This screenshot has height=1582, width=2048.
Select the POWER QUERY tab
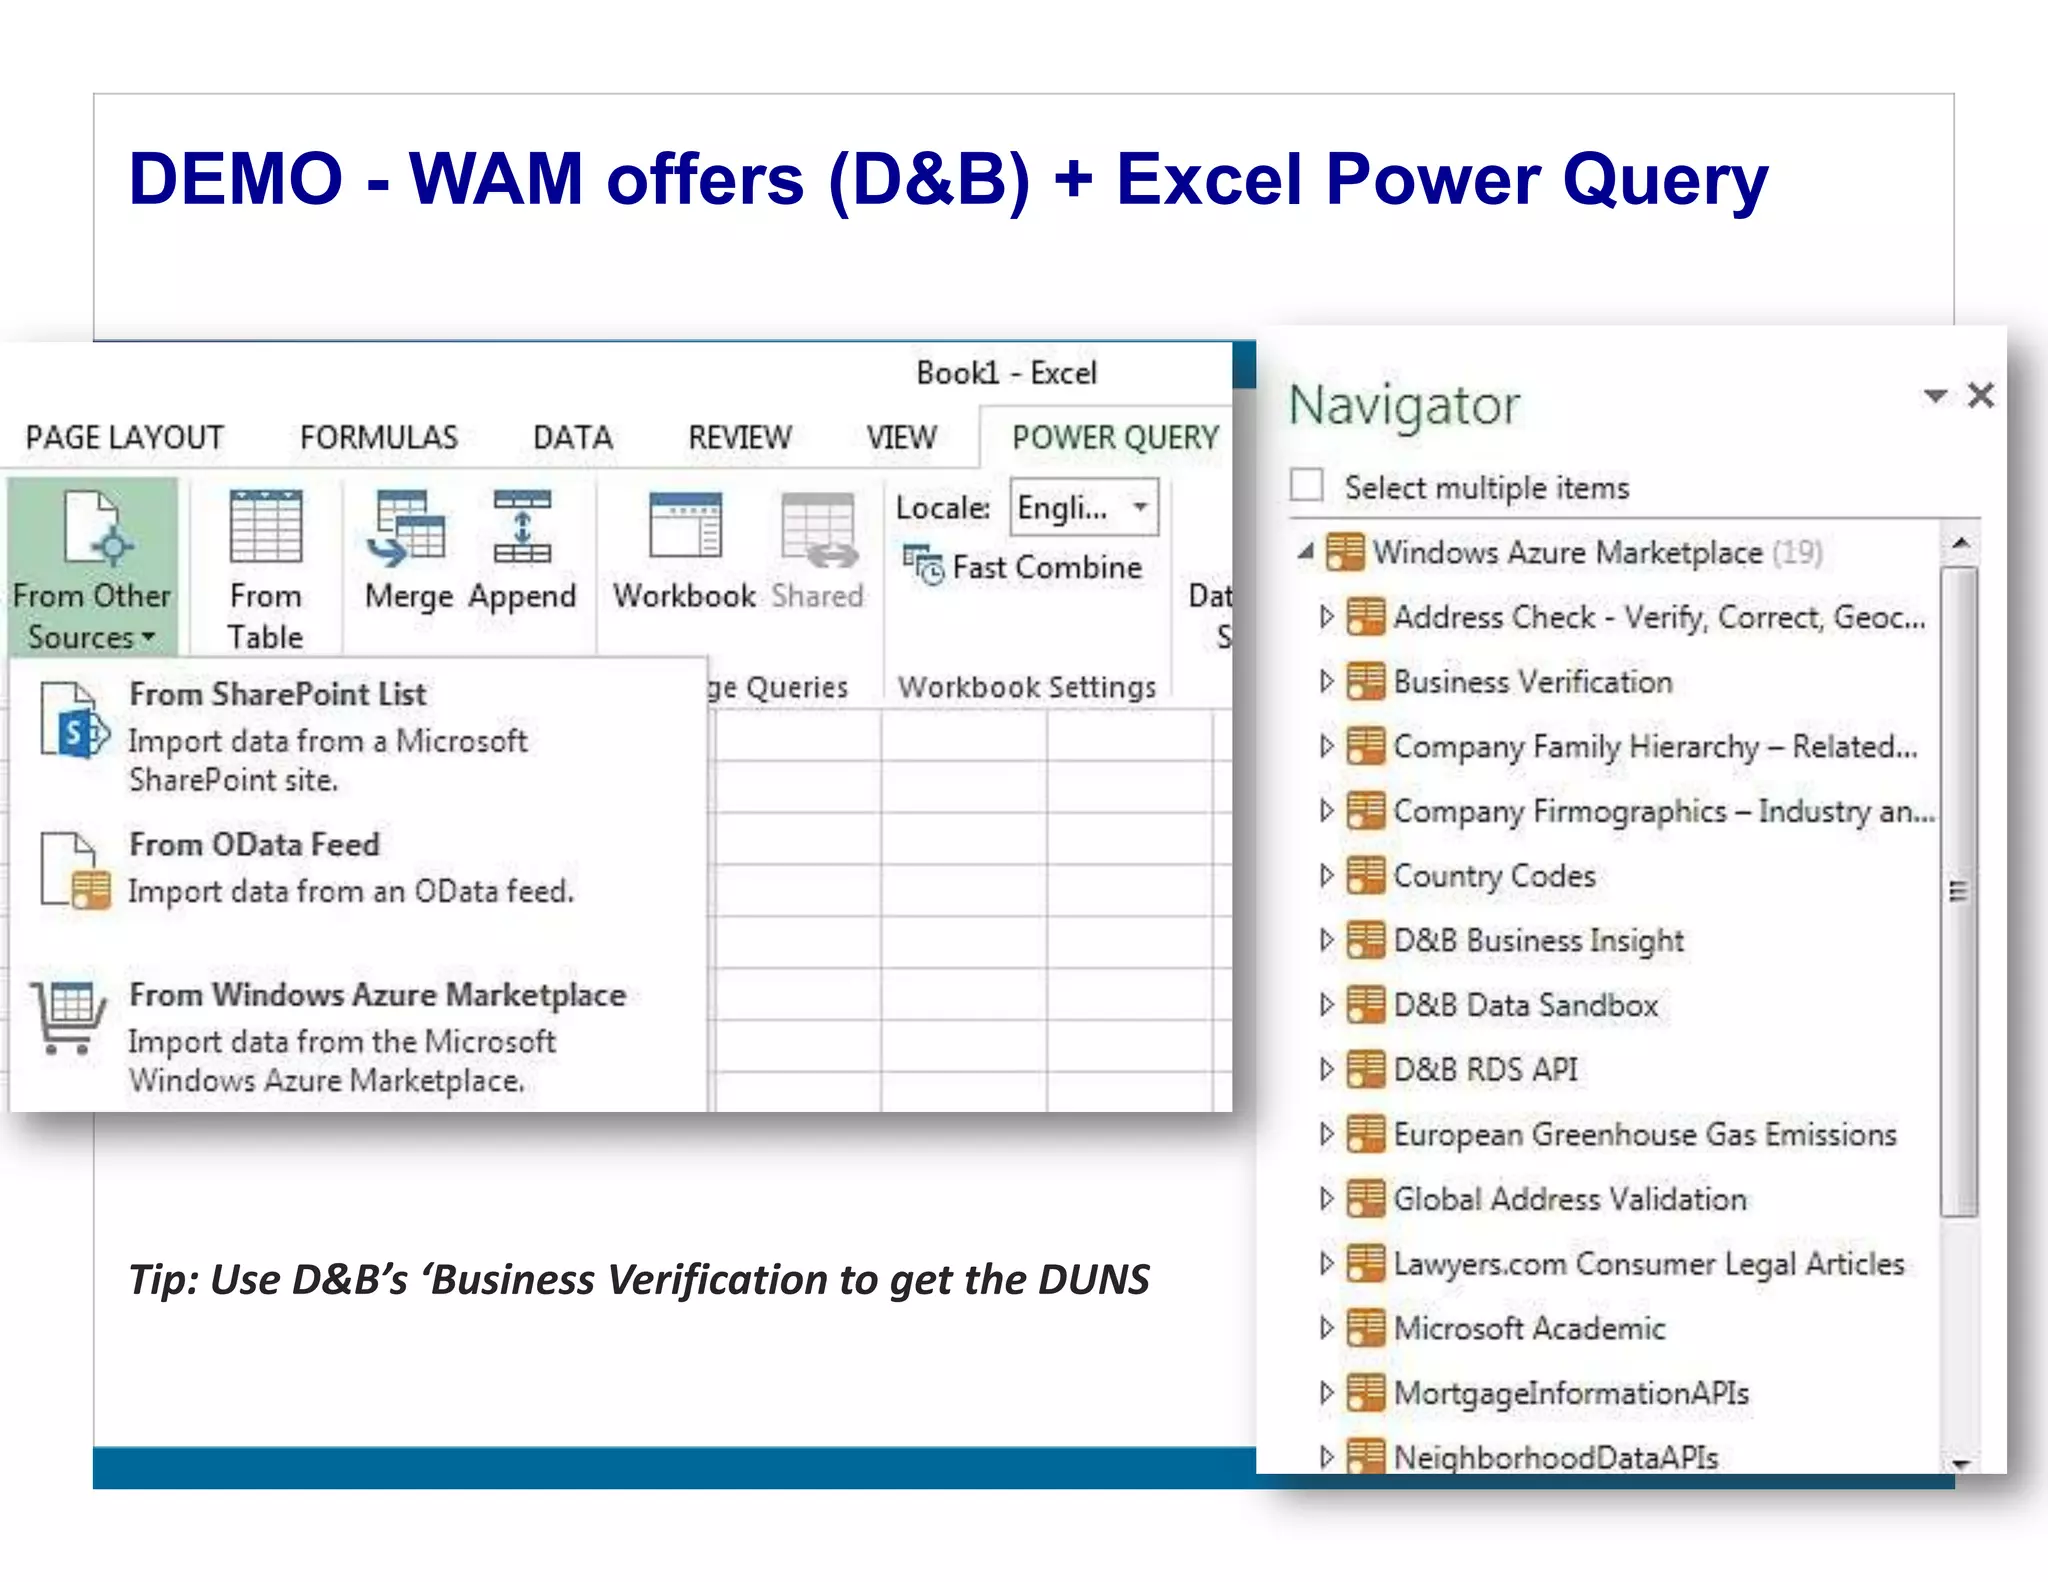click(1115, 437)
